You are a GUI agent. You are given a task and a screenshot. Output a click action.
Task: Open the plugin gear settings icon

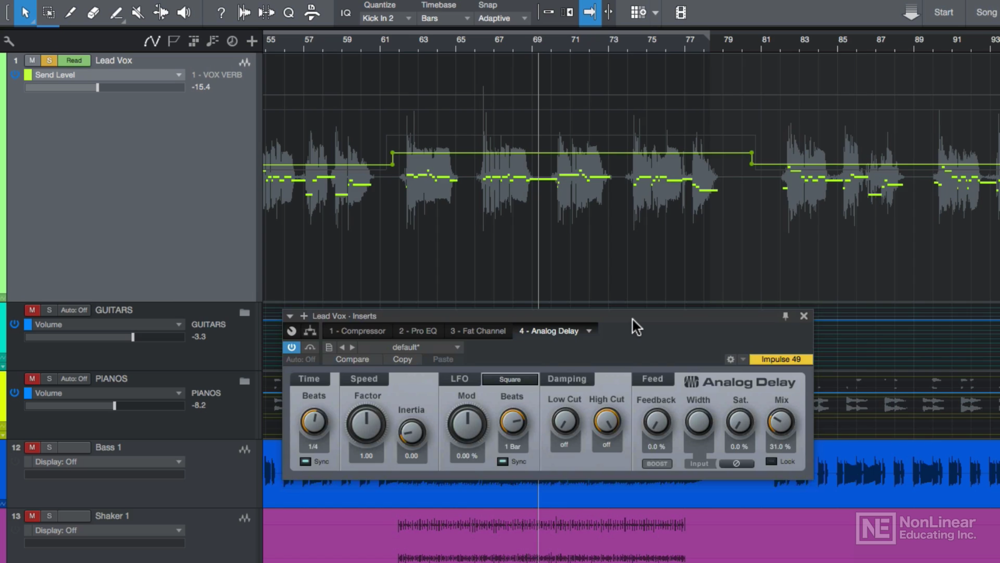click(x=730, y=359)
